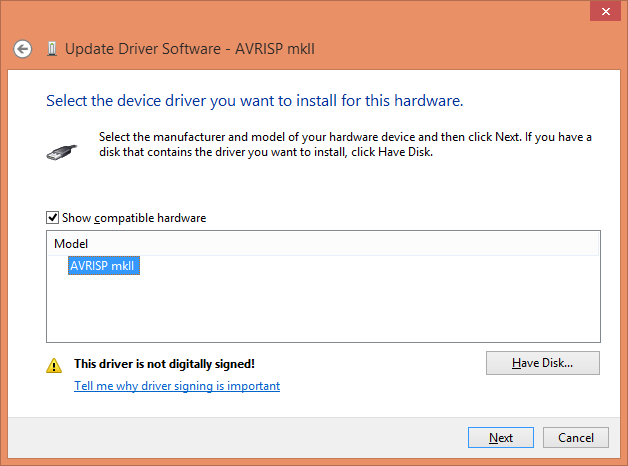Click 'This driver is not digitally signed!' text

pos(164,364)
